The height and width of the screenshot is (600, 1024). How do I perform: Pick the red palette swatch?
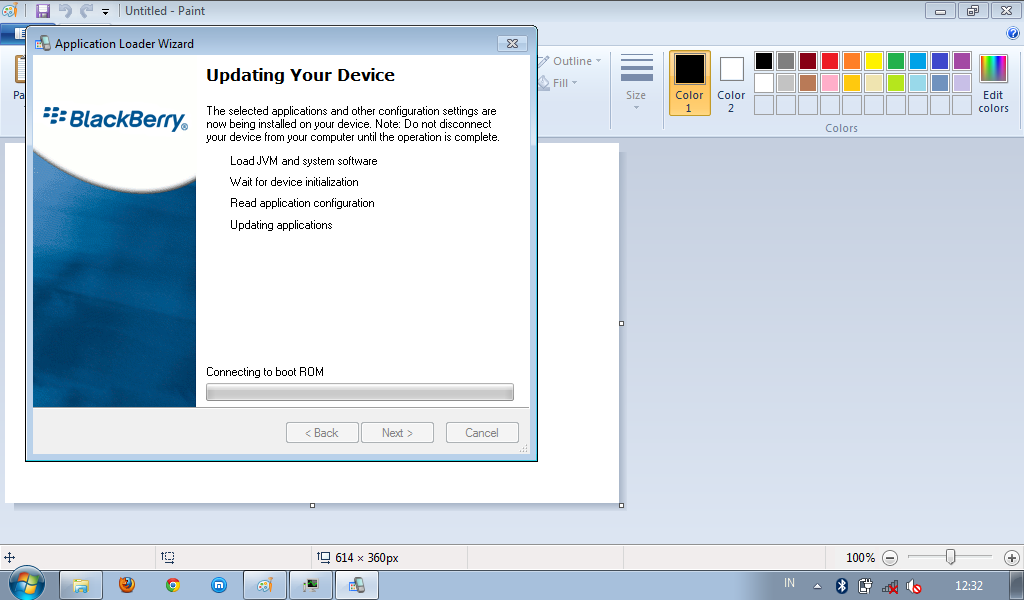[830, 61]
